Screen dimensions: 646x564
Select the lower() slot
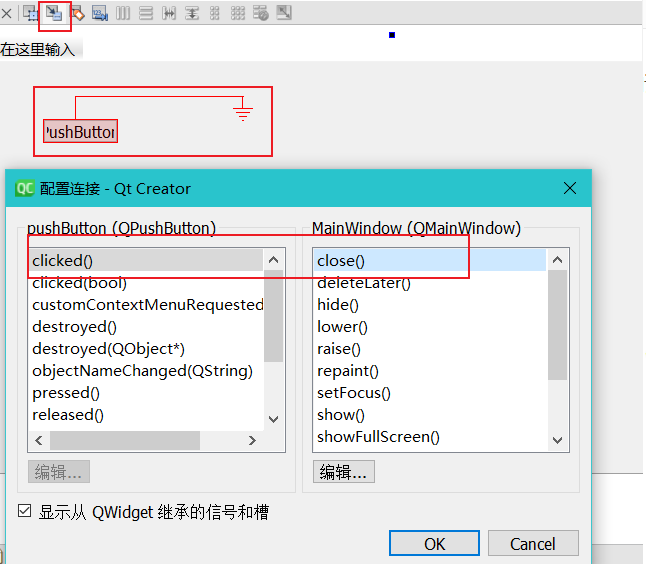point(430,327)
